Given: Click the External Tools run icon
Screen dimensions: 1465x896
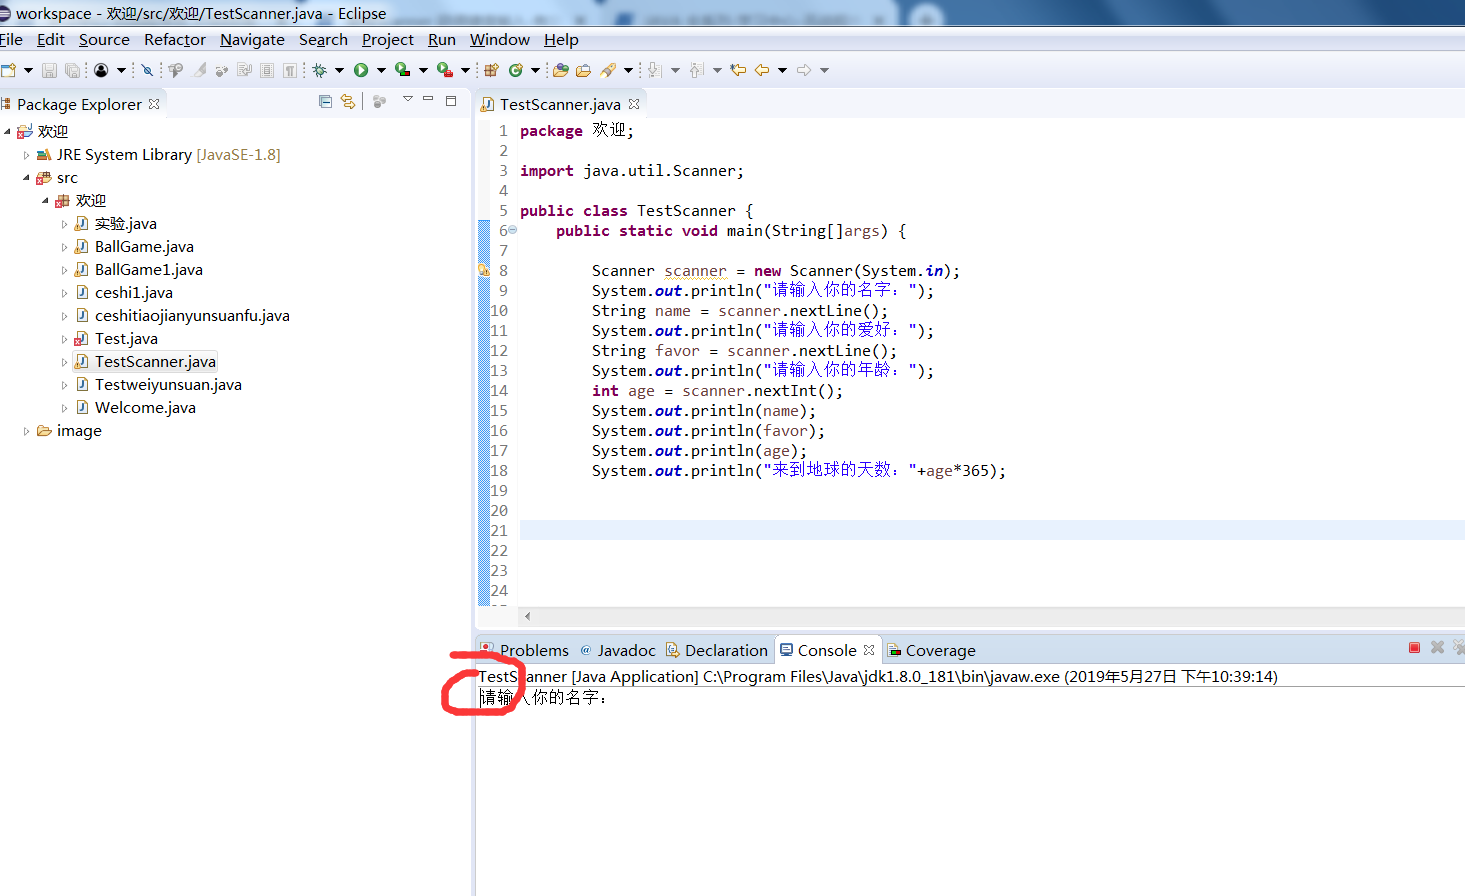Looking at the screenshot, I should tap(444, 70).
